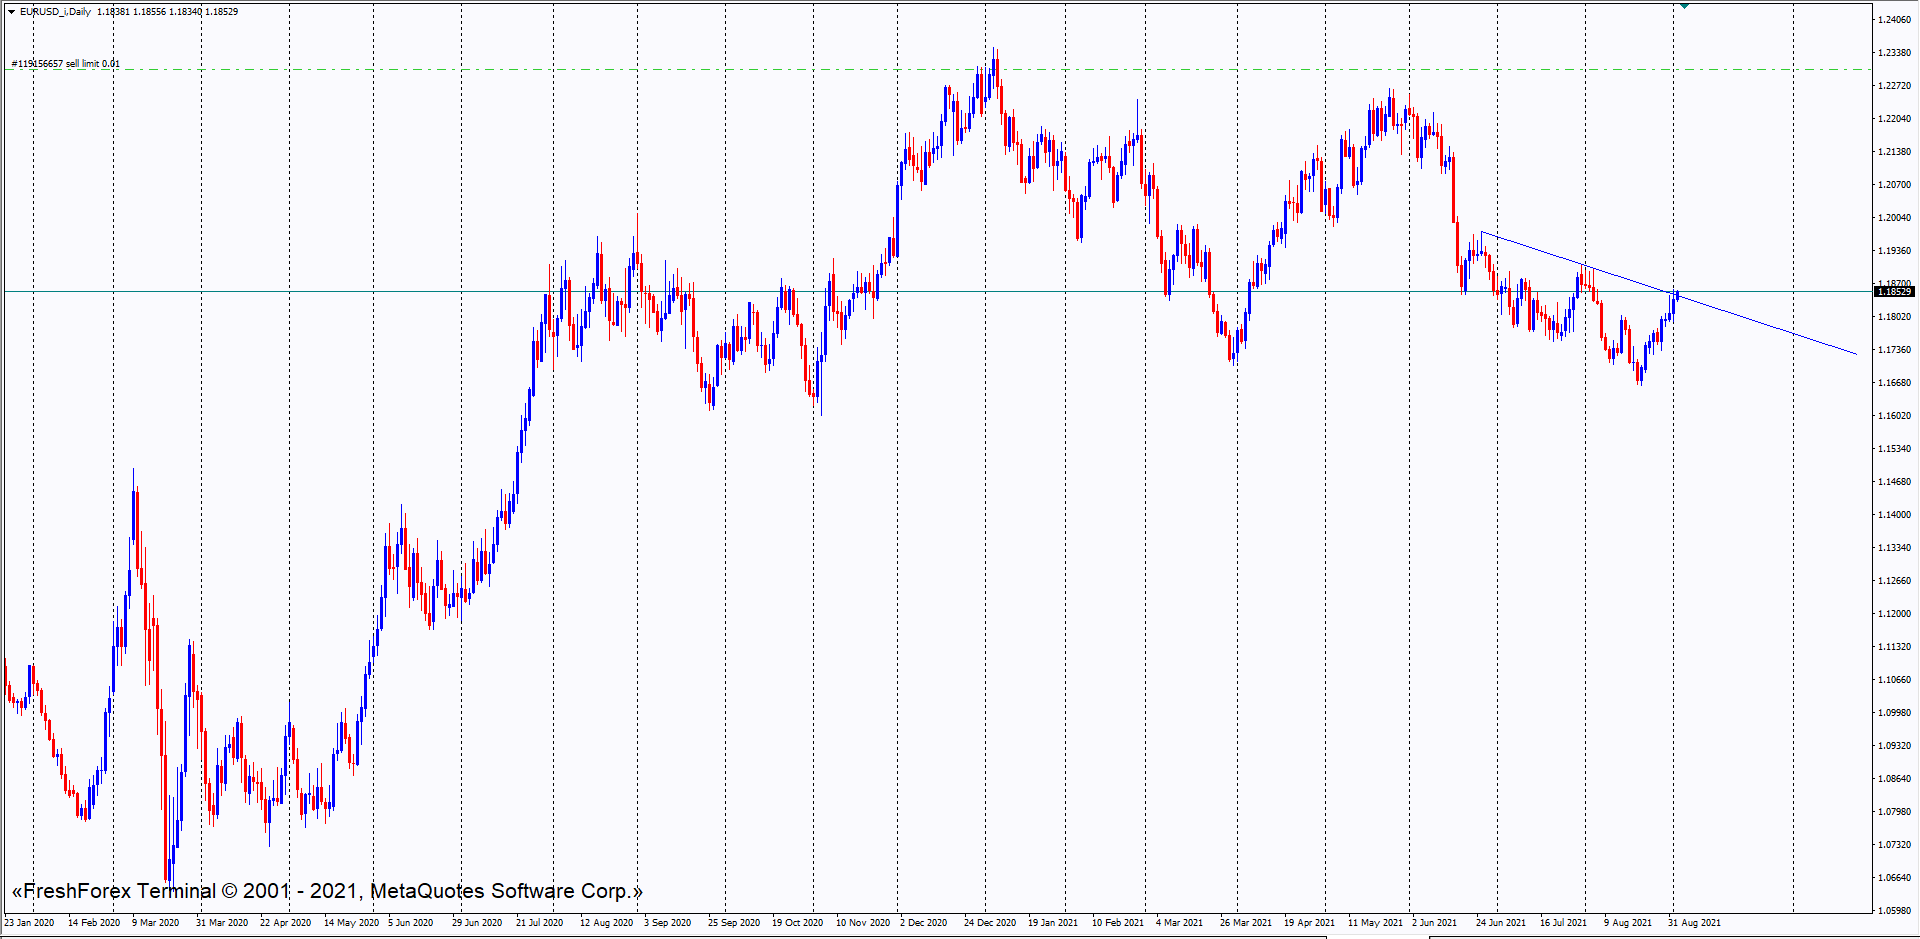The width and height of the screenshot is (1920, 939).
Task: Click the 31 Aug 2021 date label
Action: click(x=1694, y=923)
